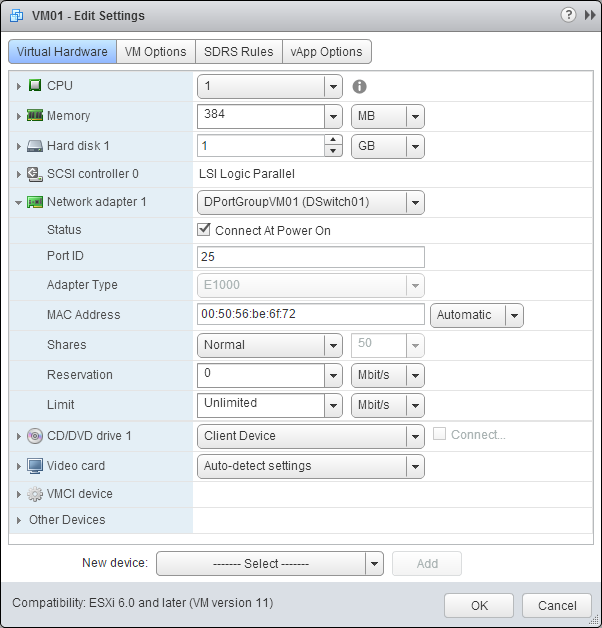Click the CPU info icon
602x628 pixels.
point(360,87)
